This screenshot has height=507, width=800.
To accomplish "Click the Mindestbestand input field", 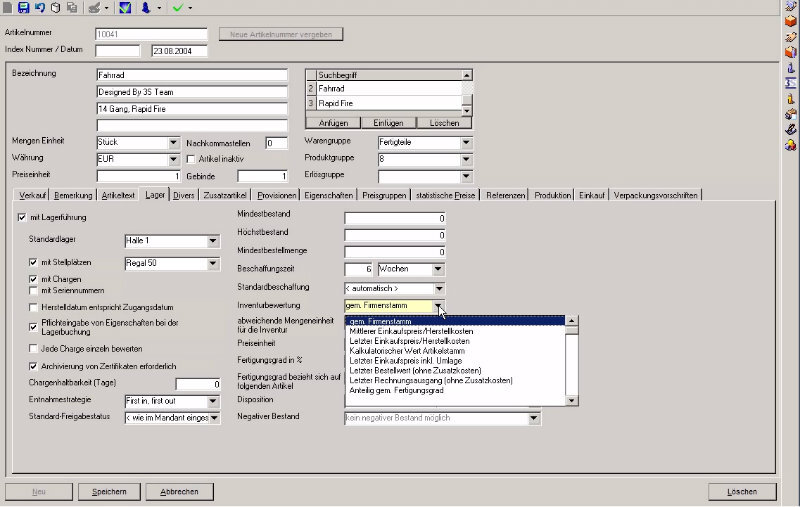I will [x=395, y=218].
